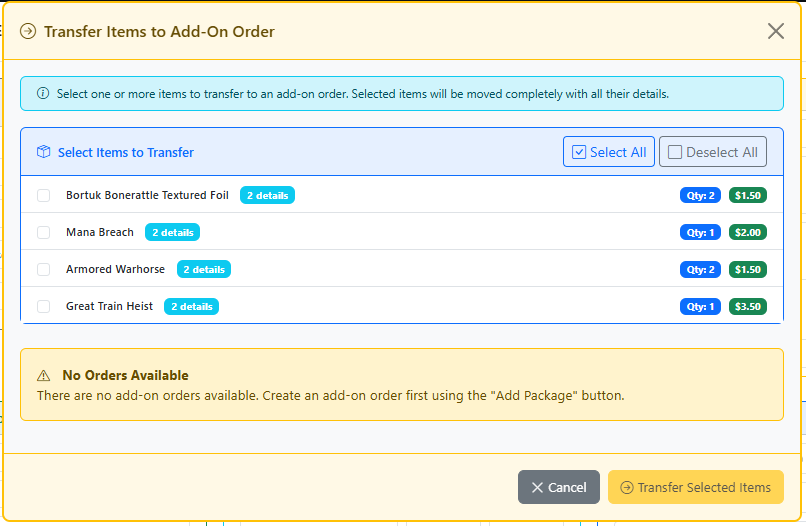
Task: Click the circled arrow icon in dialog title
Action: point(28,31)
